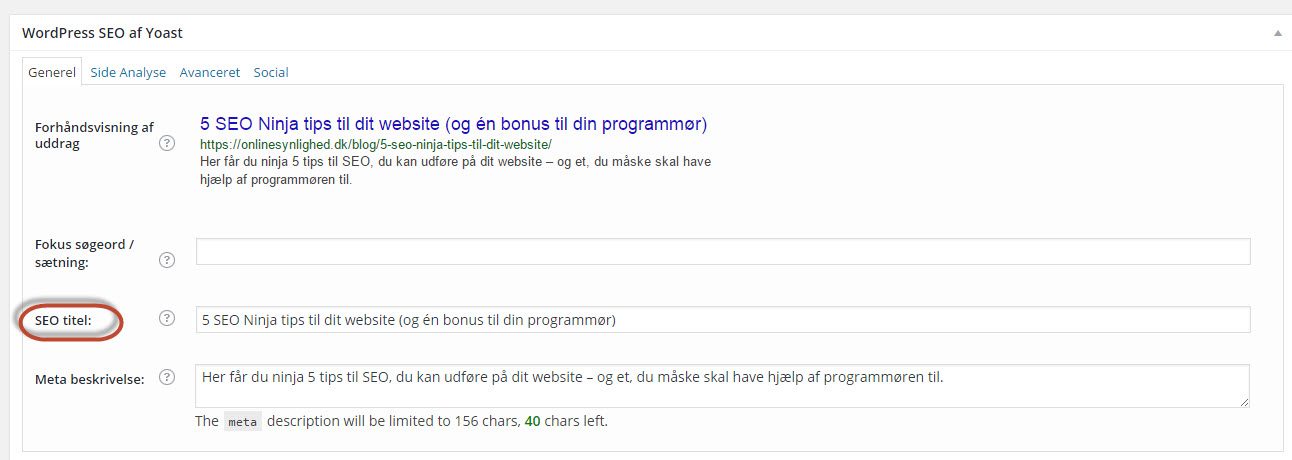Open help icon beside Meta beskrivelse
This screenshot has height=460, width=1292.
click(x=167, y=378)
